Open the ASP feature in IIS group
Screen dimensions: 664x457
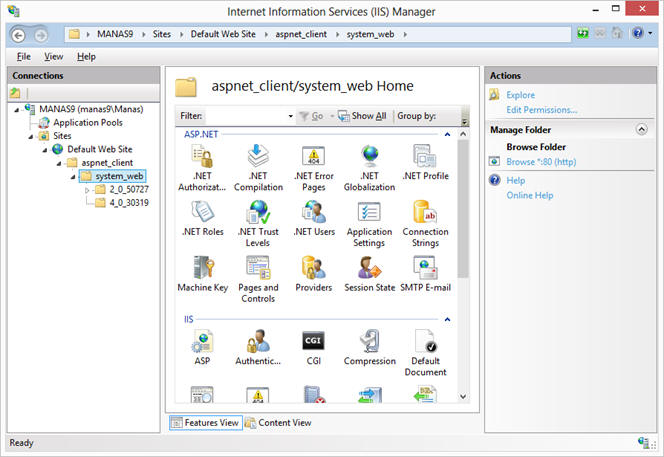pyautogui.click(x=202, y=347)
